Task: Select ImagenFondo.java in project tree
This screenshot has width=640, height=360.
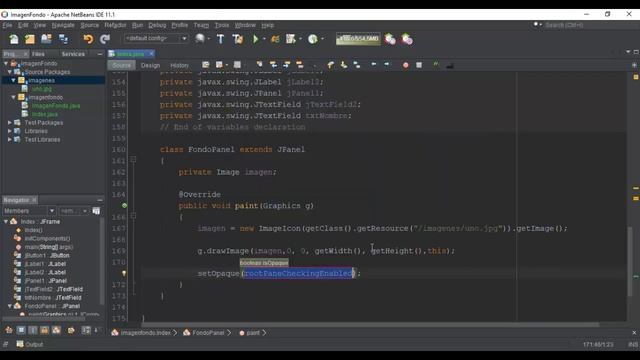Action: coord(56,106)
